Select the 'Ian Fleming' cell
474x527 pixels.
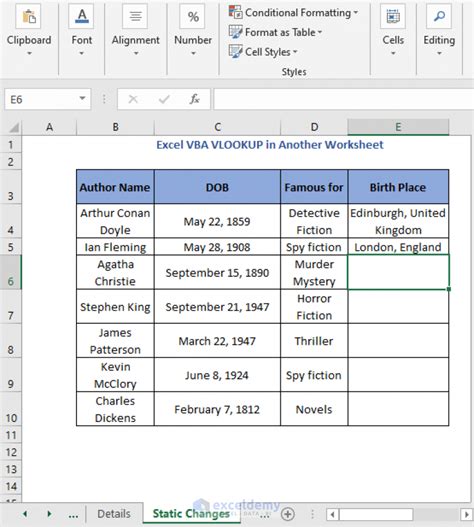[115, 247]
